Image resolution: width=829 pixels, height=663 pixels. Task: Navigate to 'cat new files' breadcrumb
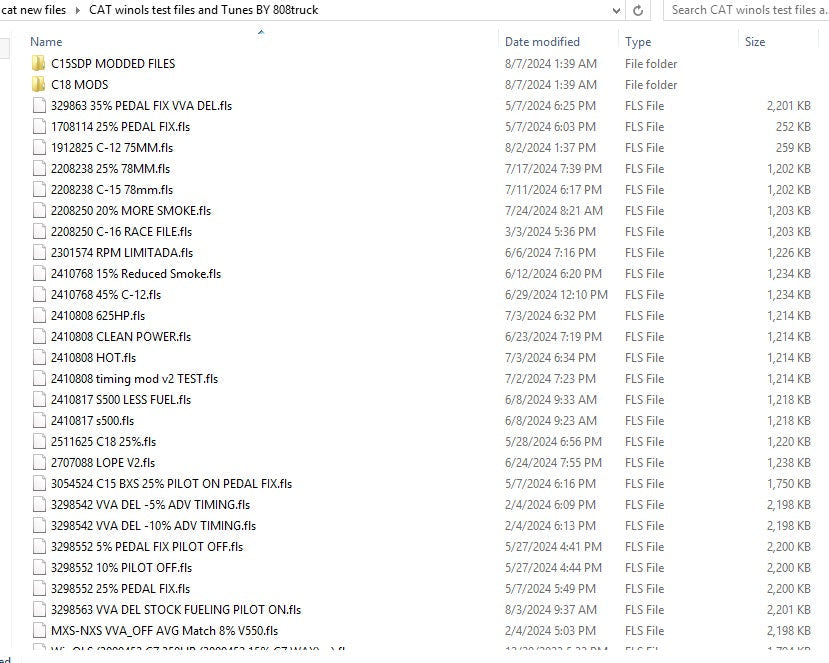34,10
